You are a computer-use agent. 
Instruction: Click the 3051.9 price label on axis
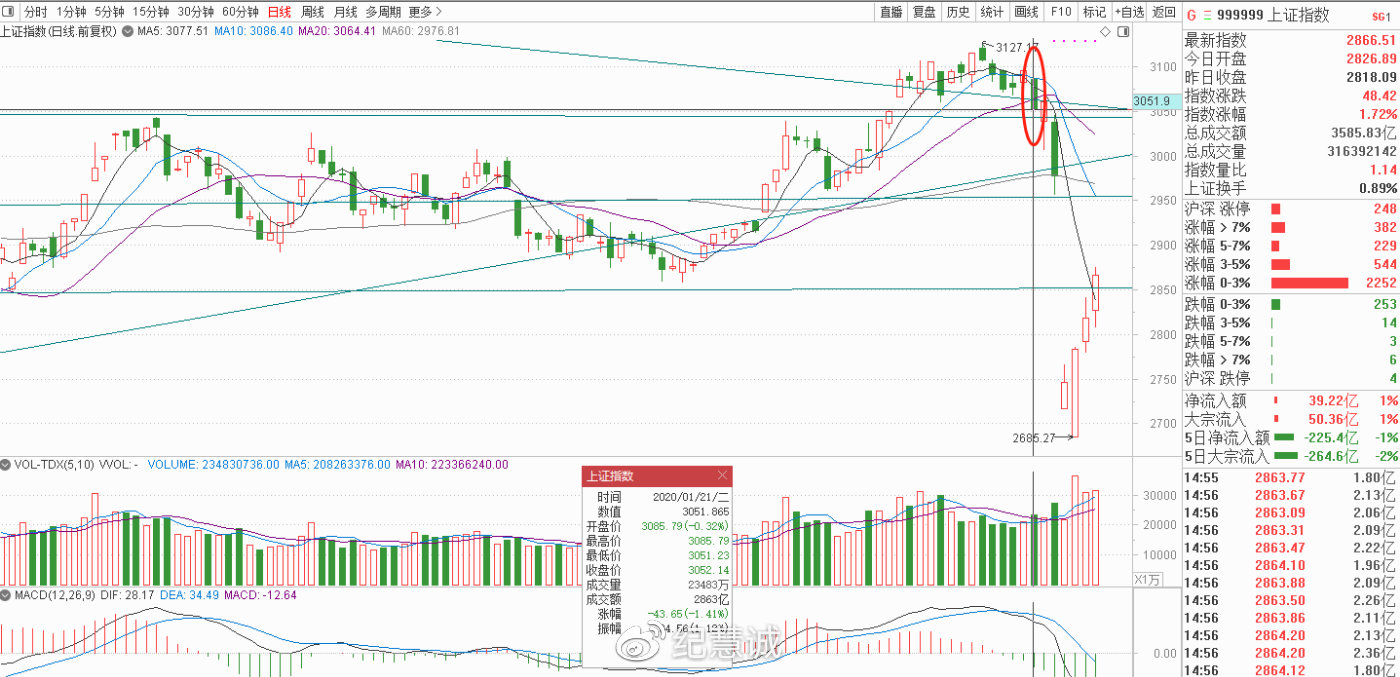click(x=1152, y=101)
